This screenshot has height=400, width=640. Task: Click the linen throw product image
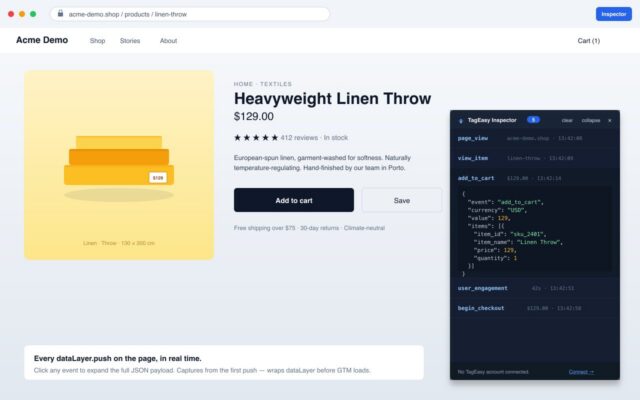(x=119, y=165)
